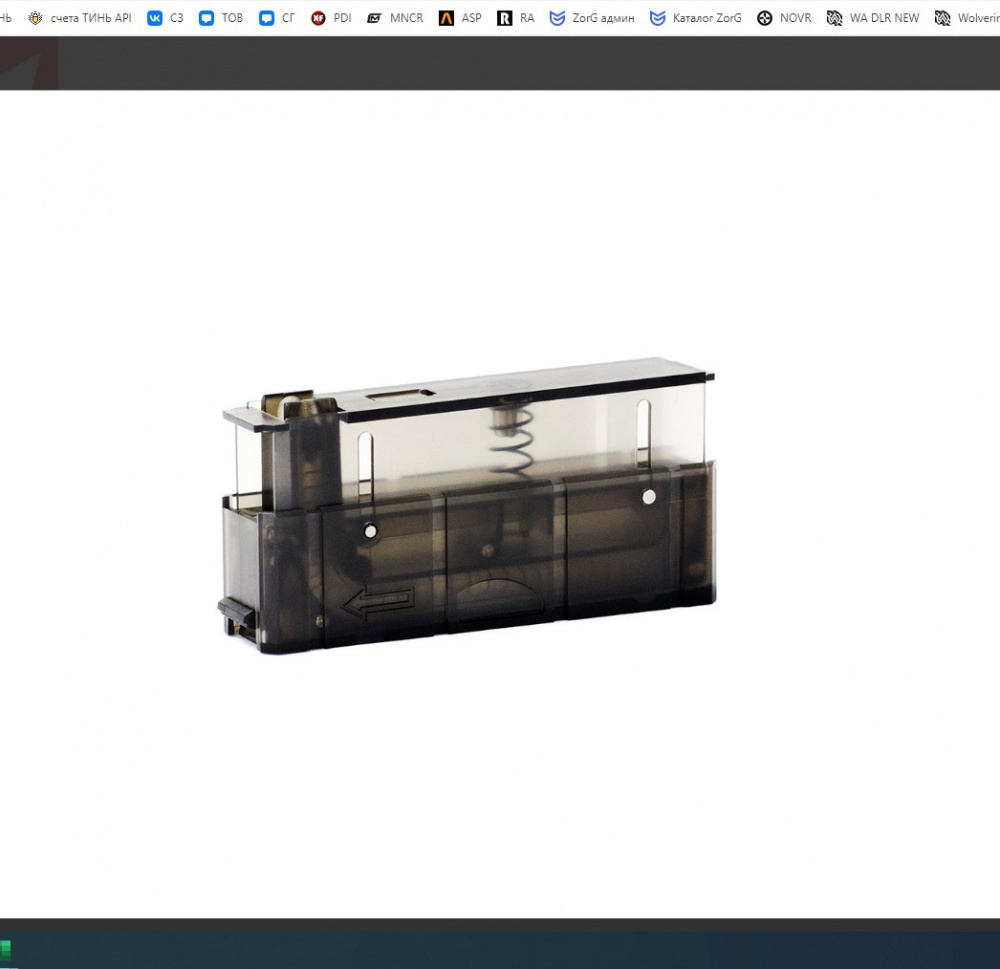The image size is (1000, 969).
Task: Click the blue chat icon beside СГ
Action: pyautogui.click(x=266, y=18)
